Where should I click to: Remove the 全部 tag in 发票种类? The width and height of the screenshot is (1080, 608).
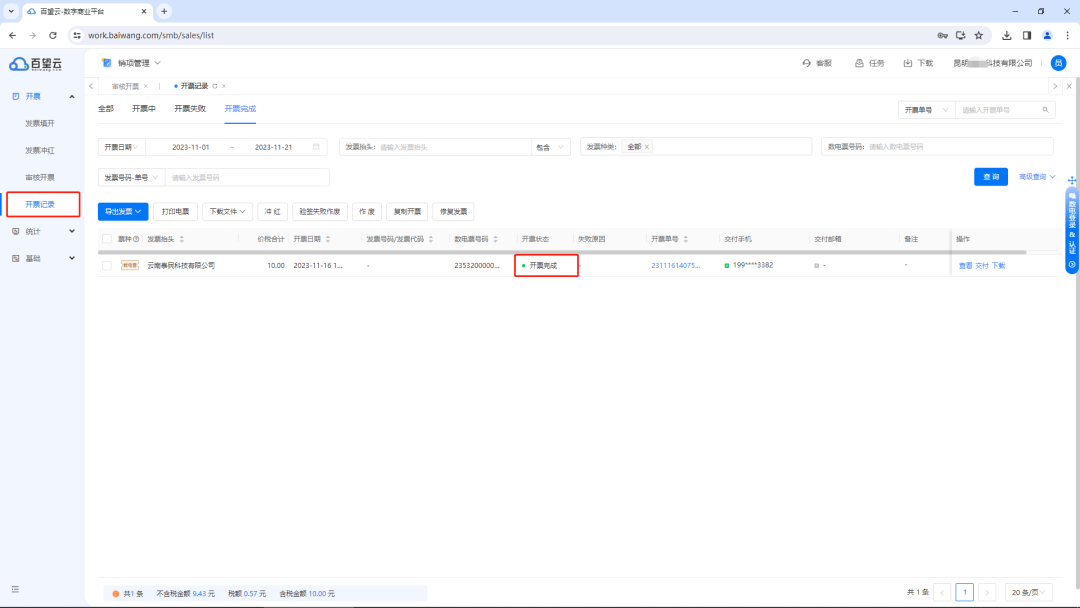(x=647, y=147)
